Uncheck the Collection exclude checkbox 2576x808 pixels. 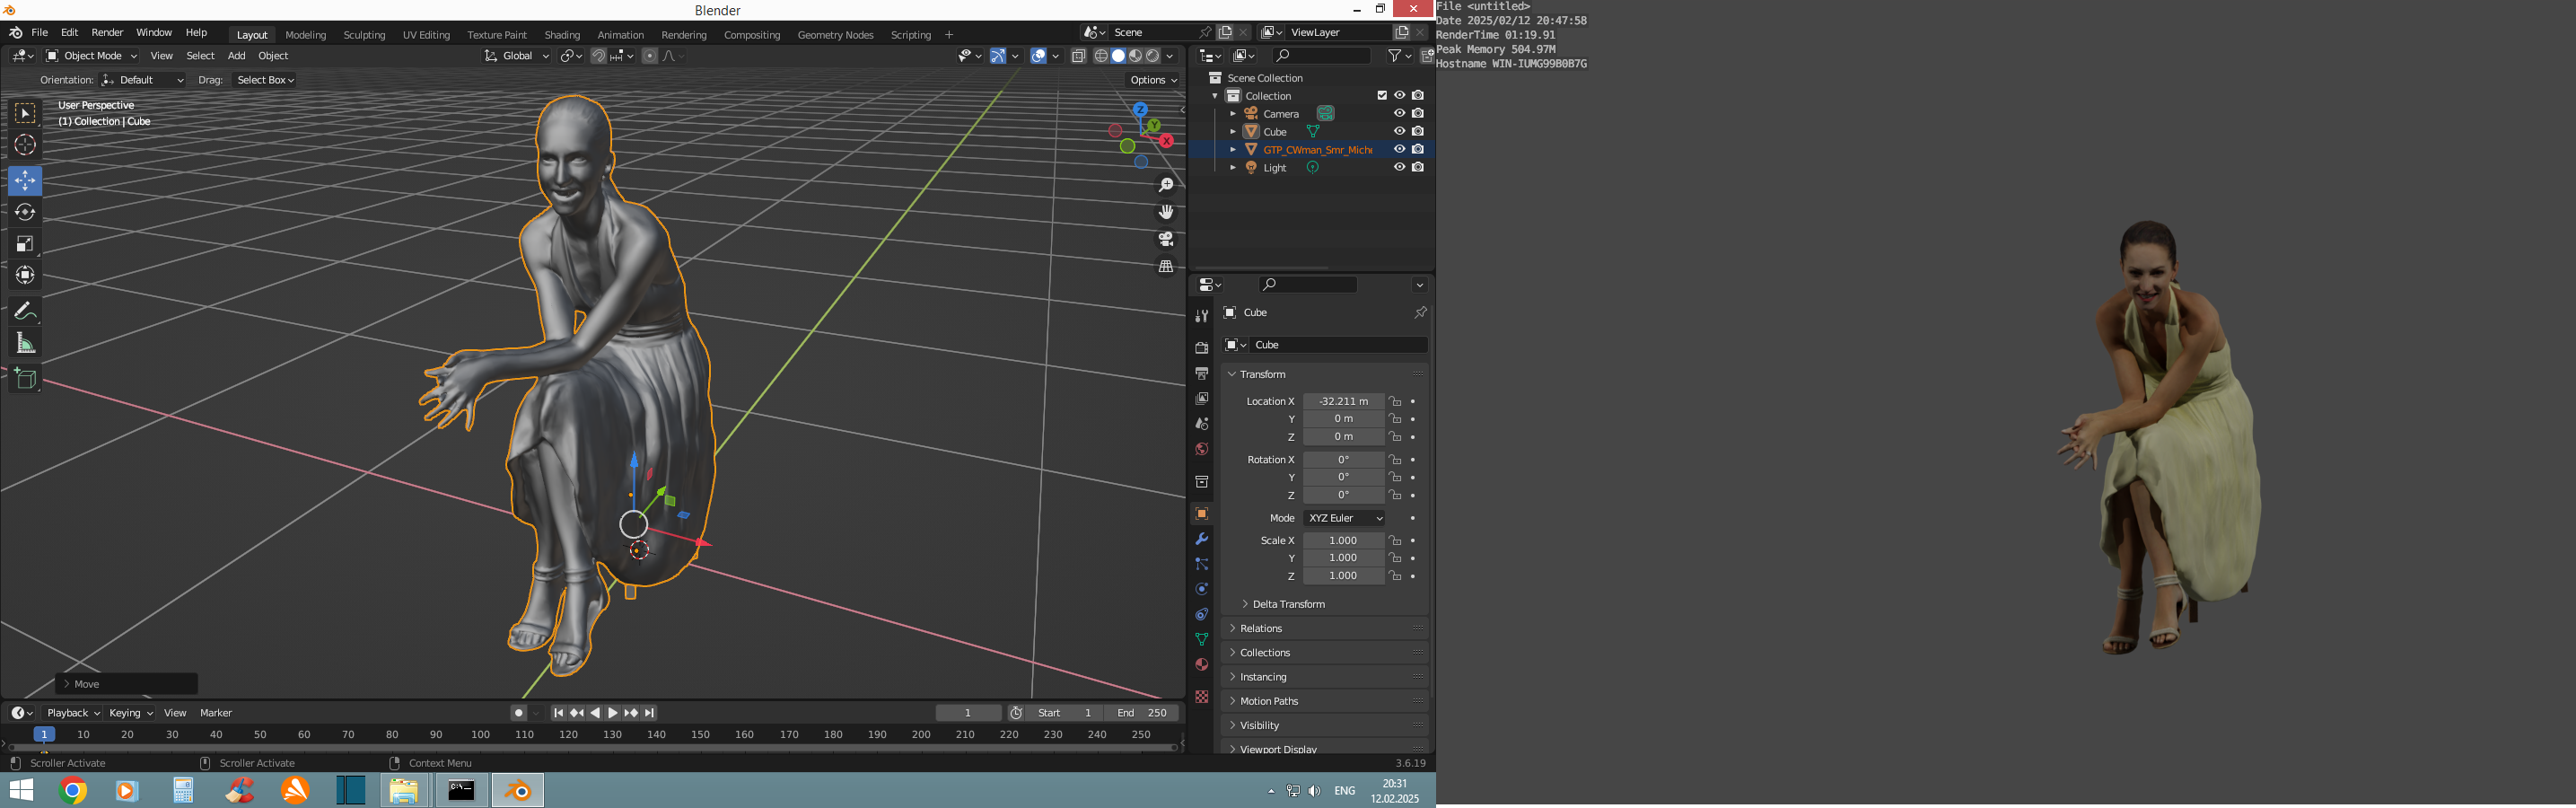pos(1382,96)
